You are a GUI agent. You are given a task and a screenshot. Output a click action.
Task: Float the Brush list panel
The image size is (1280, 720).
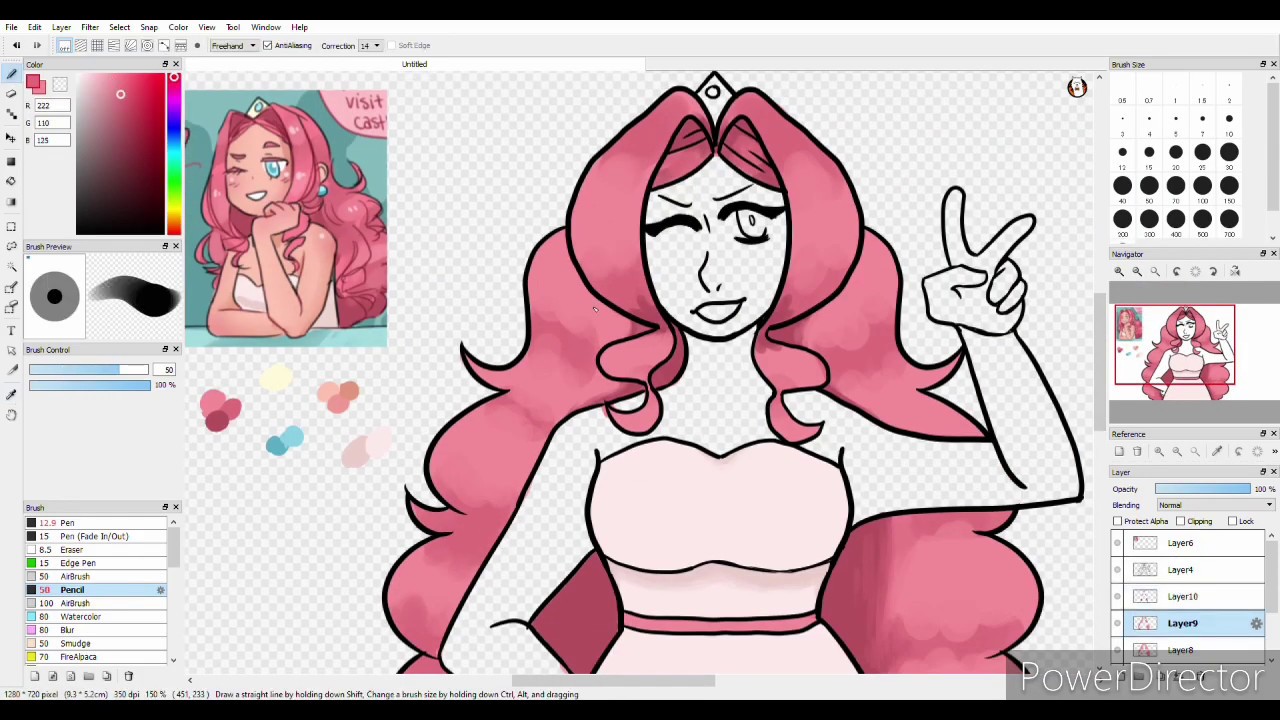pos(165,507)
